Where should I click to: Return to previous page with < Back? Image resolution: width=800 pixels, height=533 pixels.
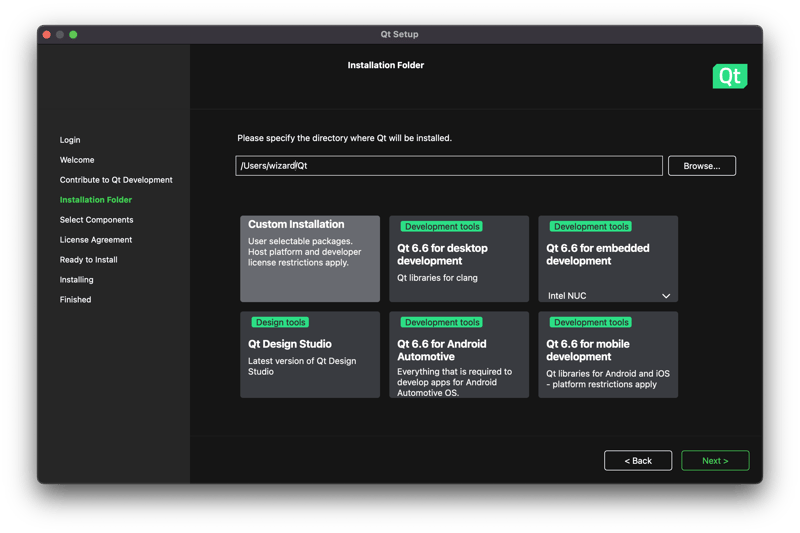click(638, 461)
